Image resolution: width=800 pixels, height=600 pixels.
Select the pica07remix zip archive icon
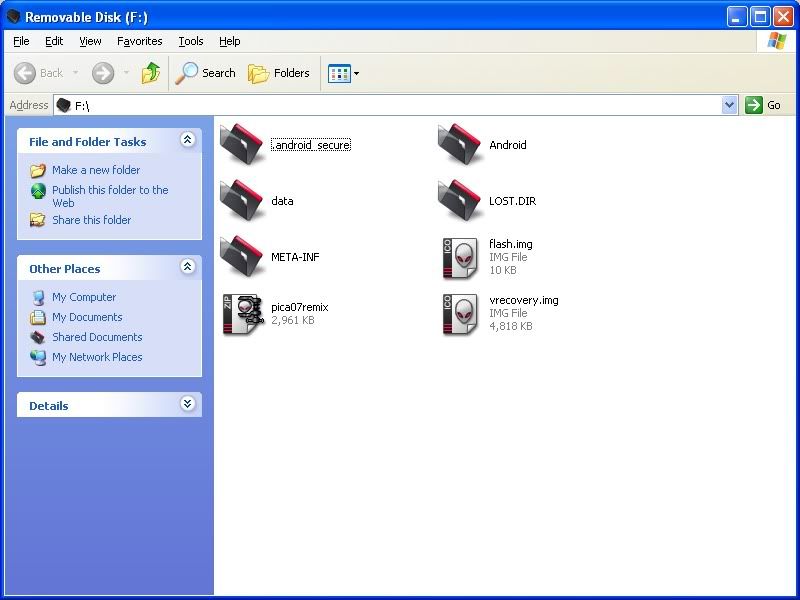tap(242, 314)
